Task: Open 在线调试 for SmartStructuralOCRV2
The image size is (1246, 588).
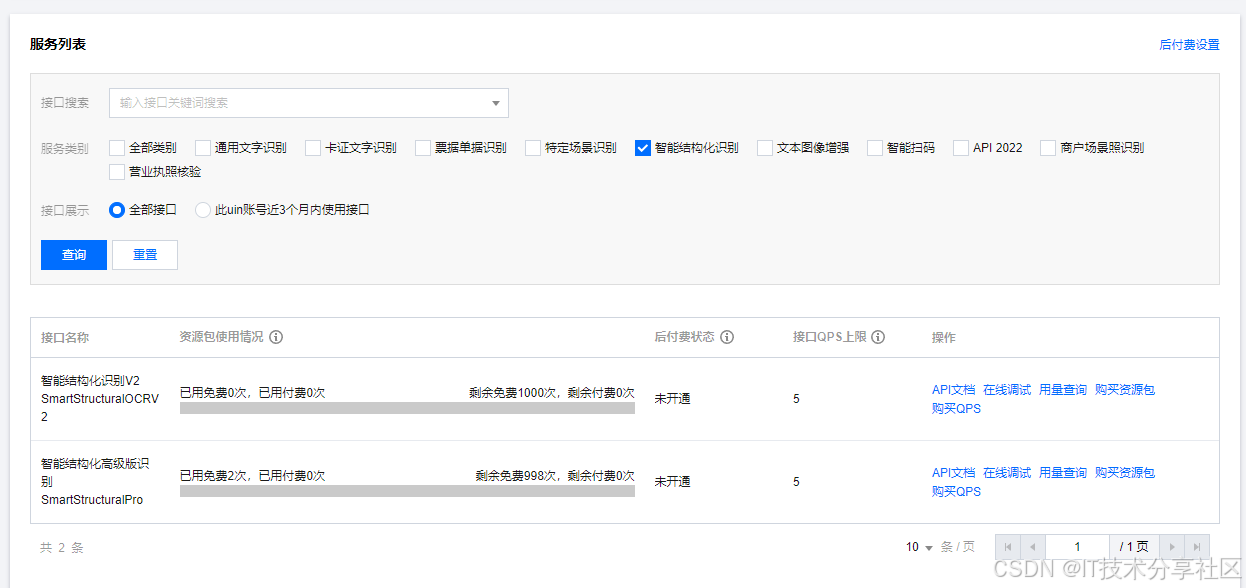Action: tap(1007, 390)
